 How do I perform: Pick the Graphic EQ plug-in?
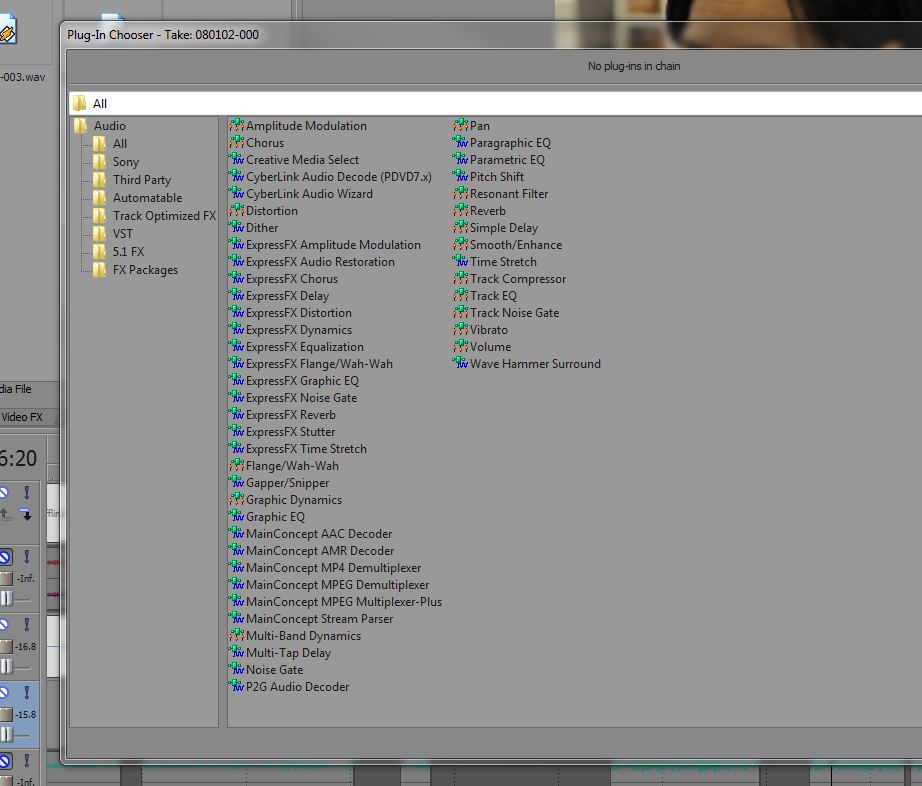tap(275, 517)
